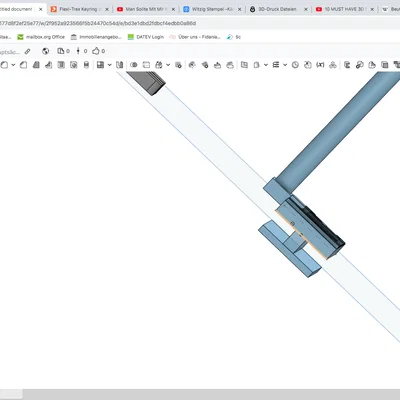Viewport: 400px width, 400px height.
Task: Click the Sheet metal model tool icon
Action: coord(347,65)
